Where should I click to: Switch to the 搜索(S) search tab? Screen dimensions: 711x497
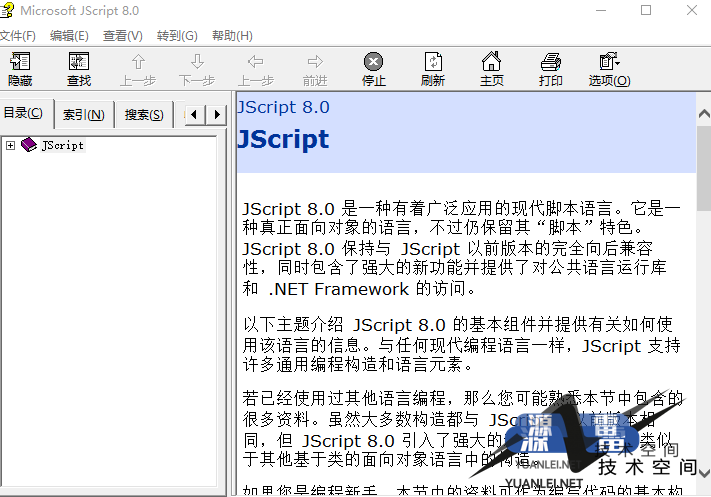pos(144,115)
